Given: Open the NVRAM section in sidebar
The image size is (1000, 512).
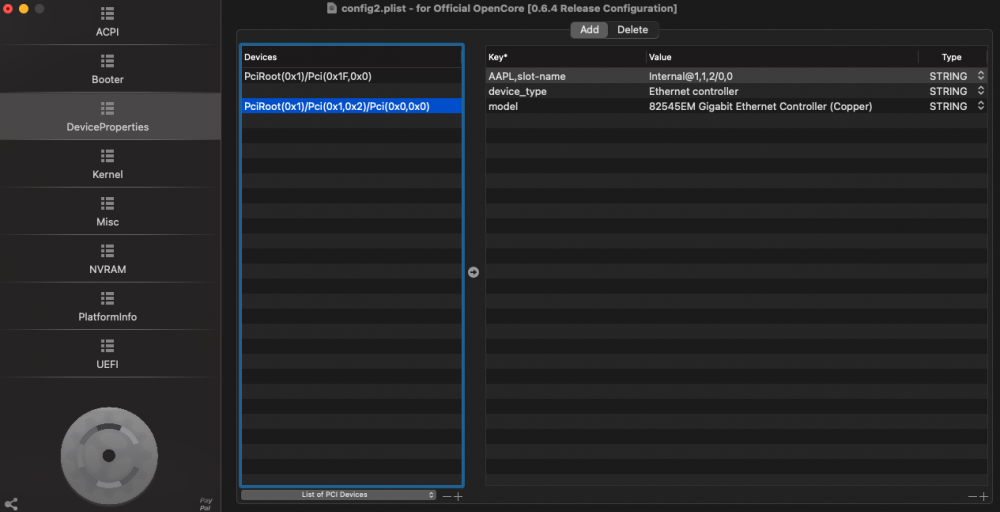Looking at the screenshot, I should (x=107, y=260).
